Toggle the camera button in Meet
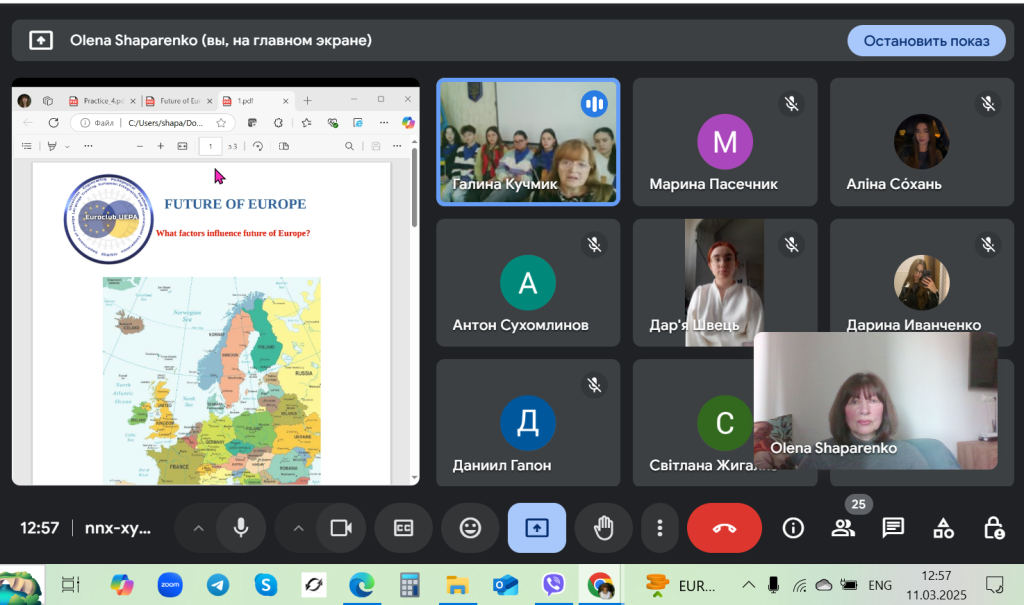This screenshot has height=605, width=1024. click(x=341, y=528)
